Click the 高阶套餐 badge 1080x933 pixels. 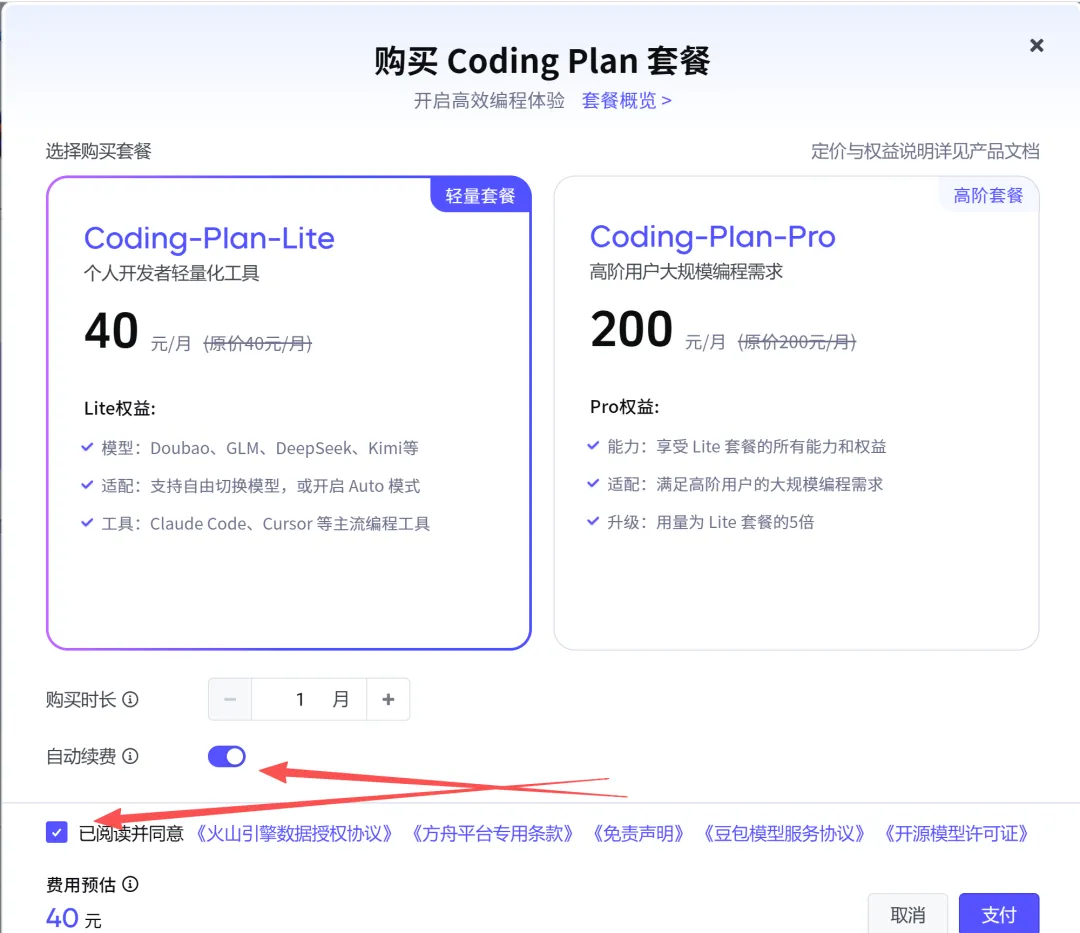988,196
